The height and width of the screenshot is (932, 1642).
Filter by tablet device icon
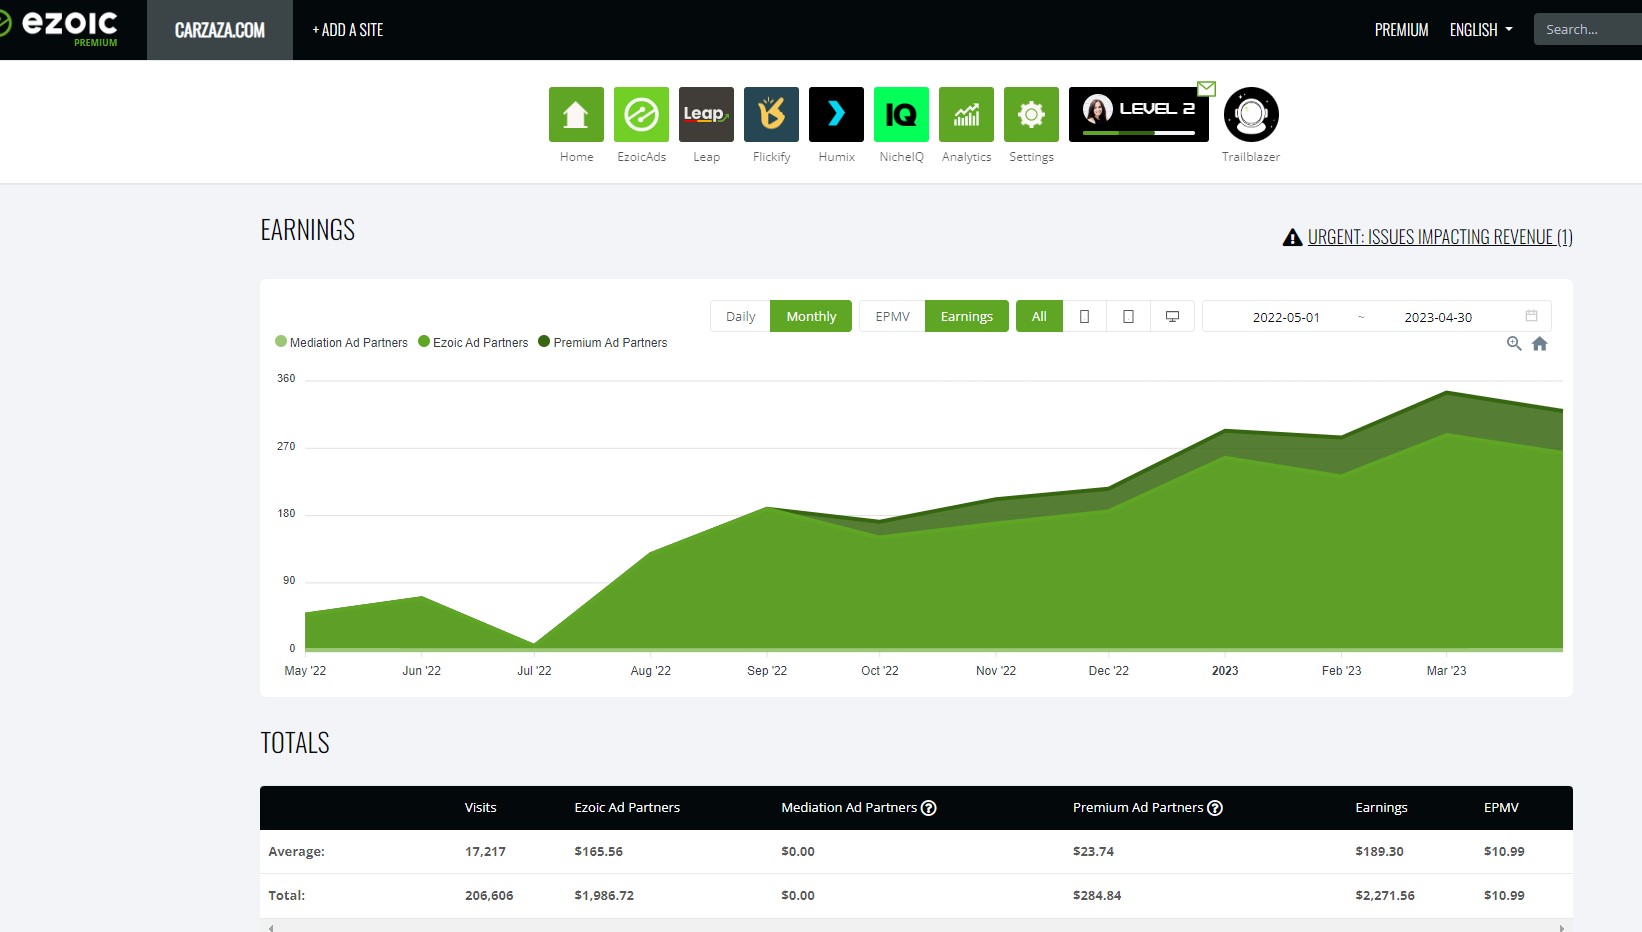1128,316
